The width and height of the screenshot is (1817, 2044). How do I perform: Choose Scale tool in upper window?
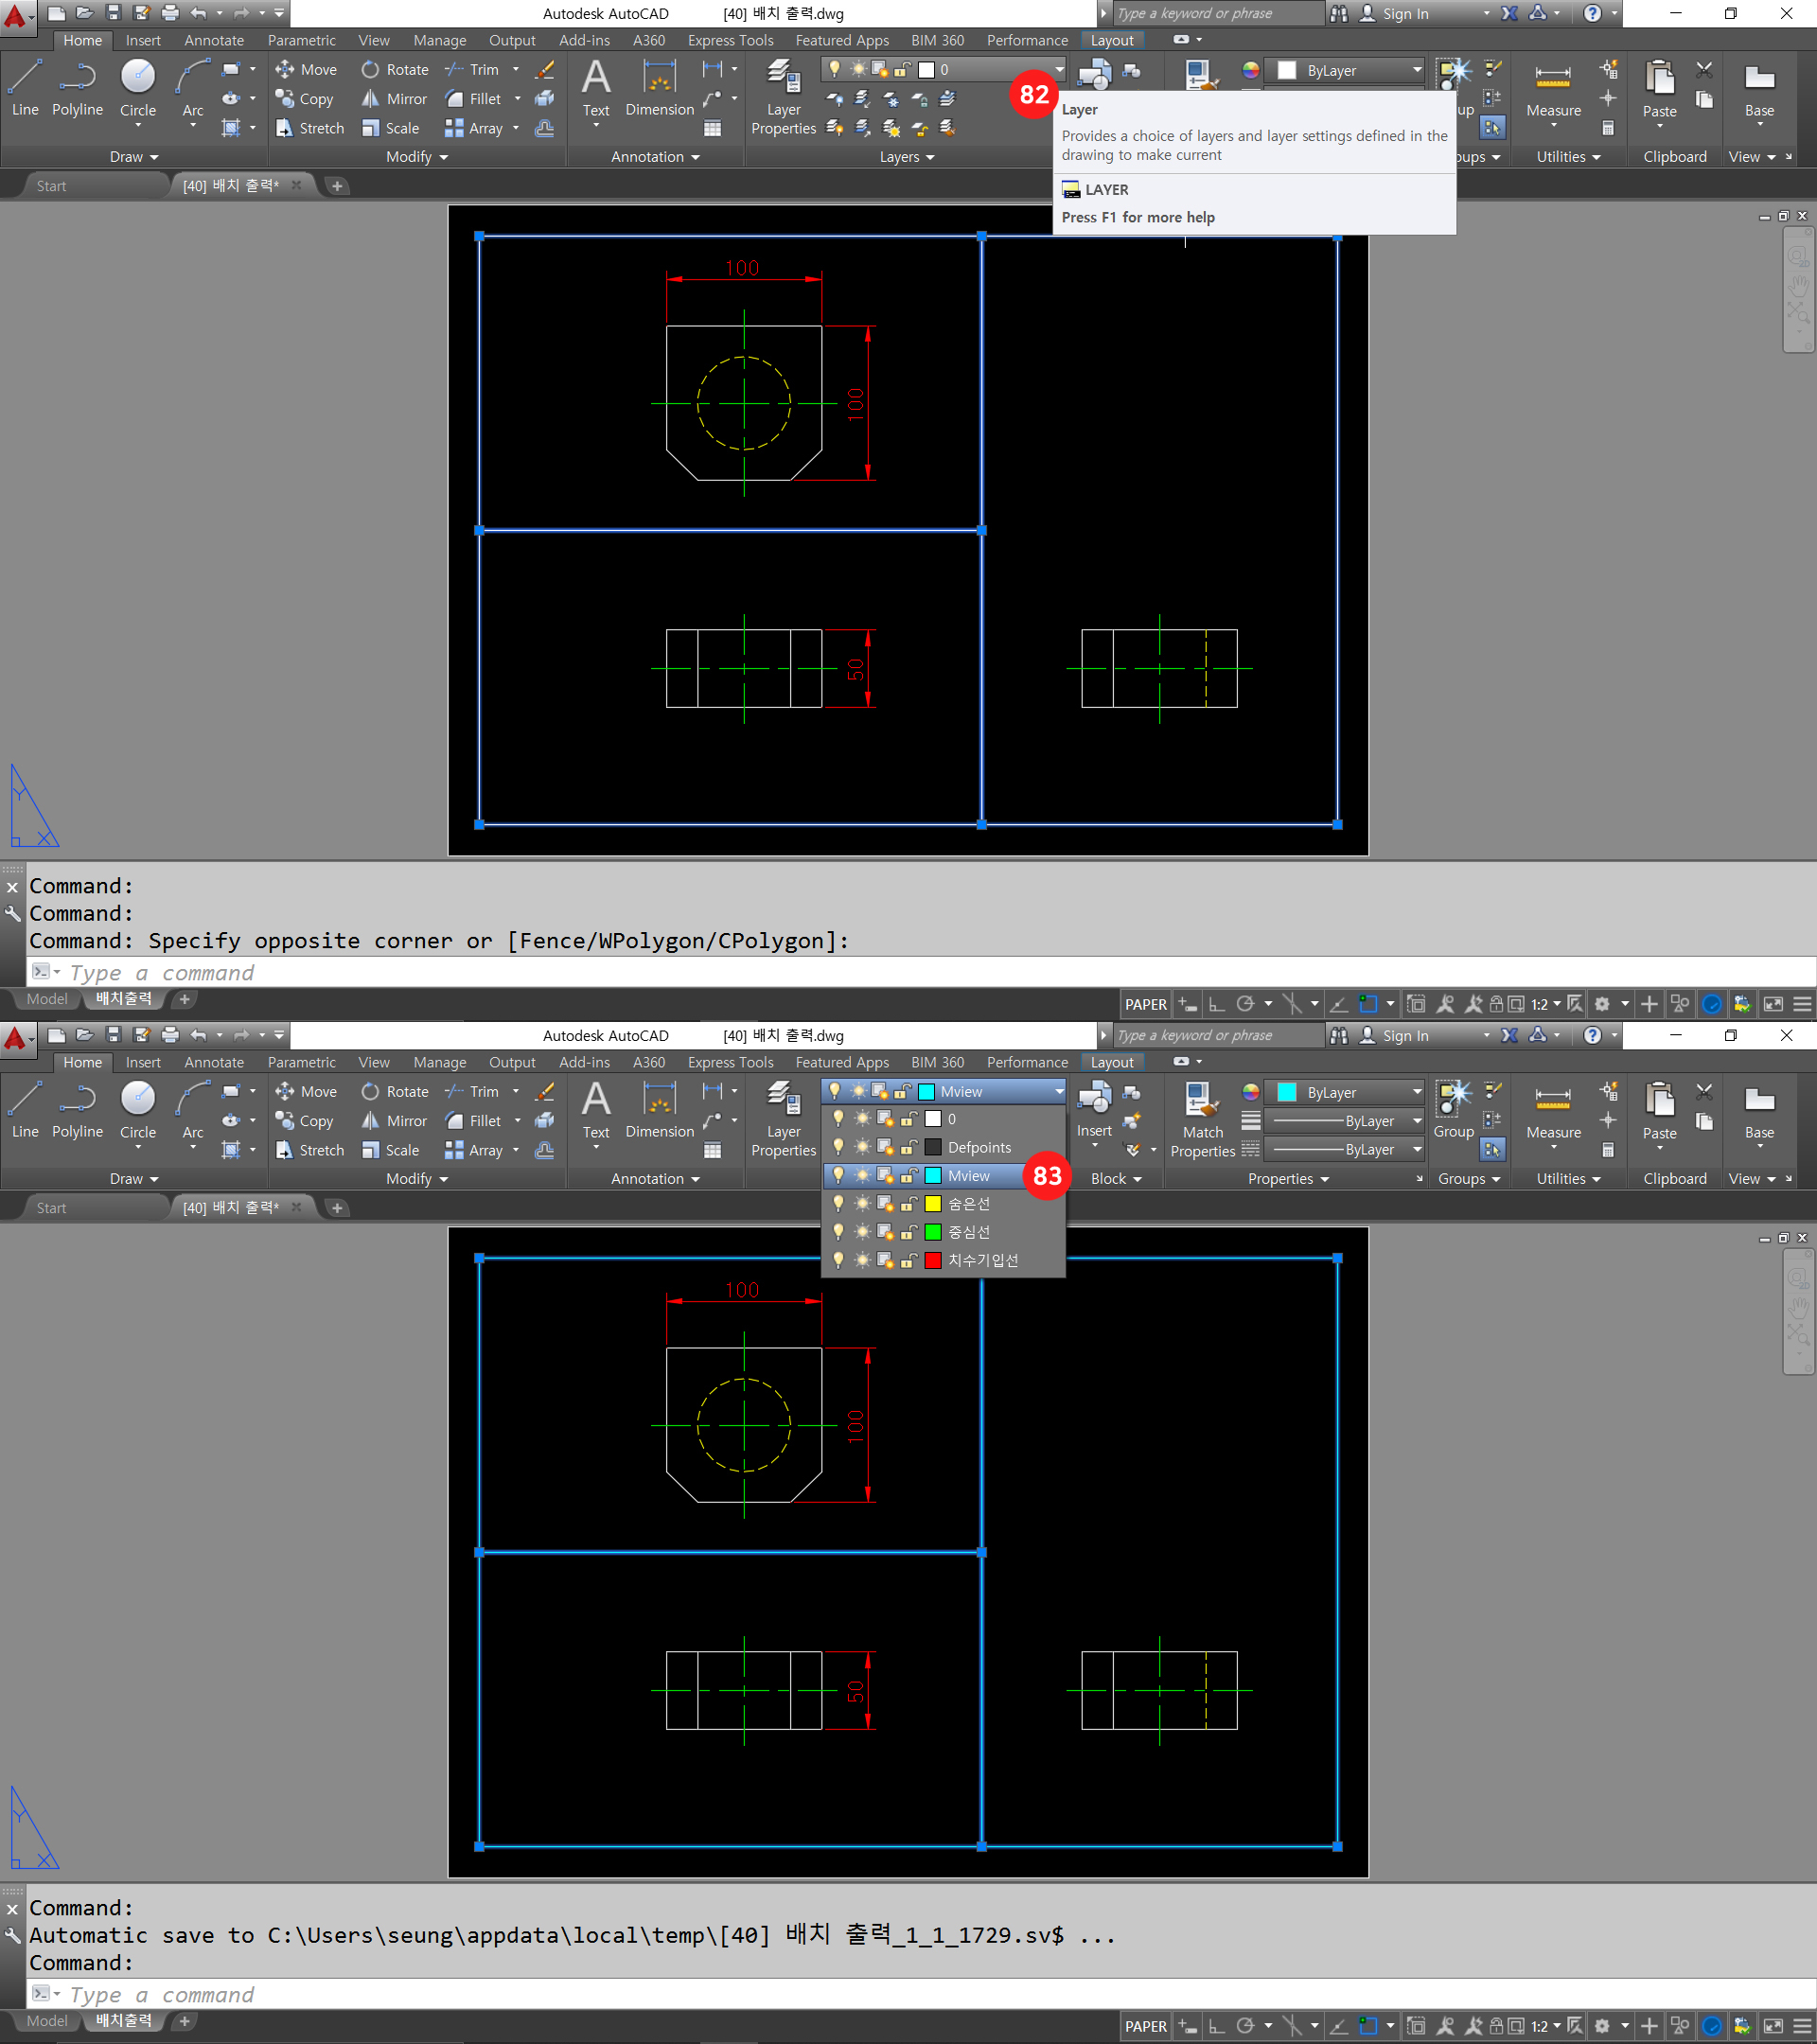pyautogui.click(x=390, y=128)
